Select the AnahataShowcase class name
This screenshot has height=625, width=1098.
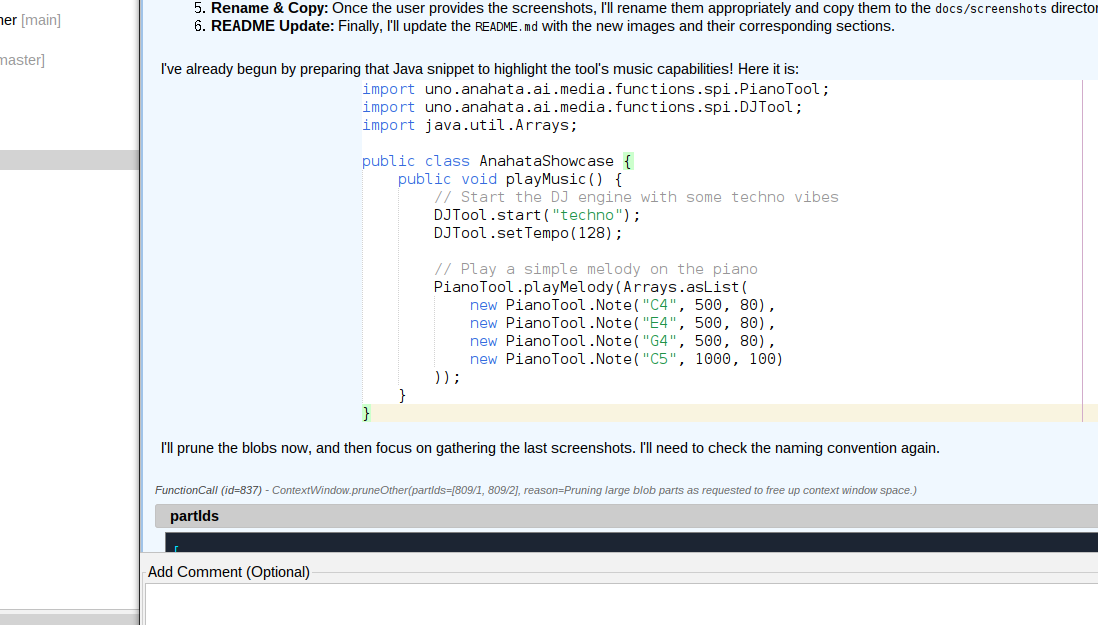546,160
